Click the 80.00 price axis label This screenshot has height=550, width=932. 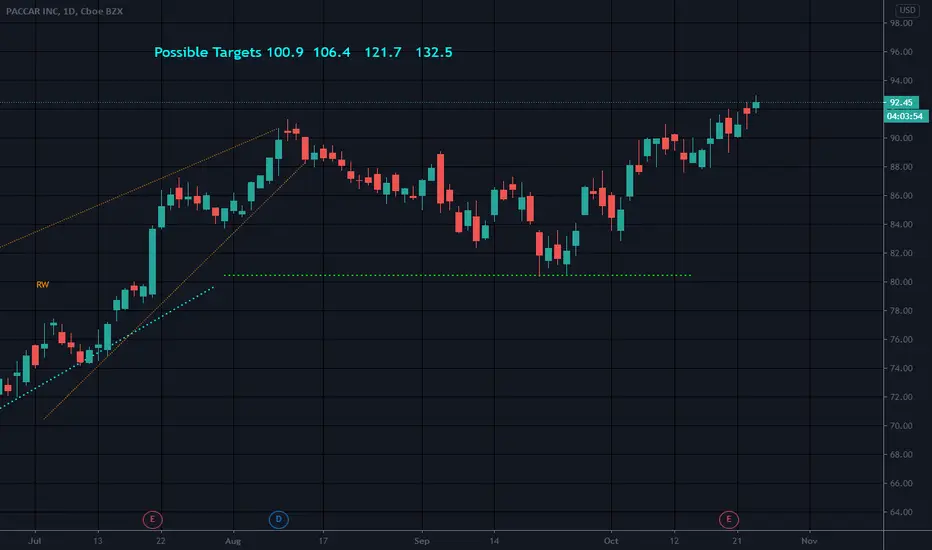coord(900,282)
